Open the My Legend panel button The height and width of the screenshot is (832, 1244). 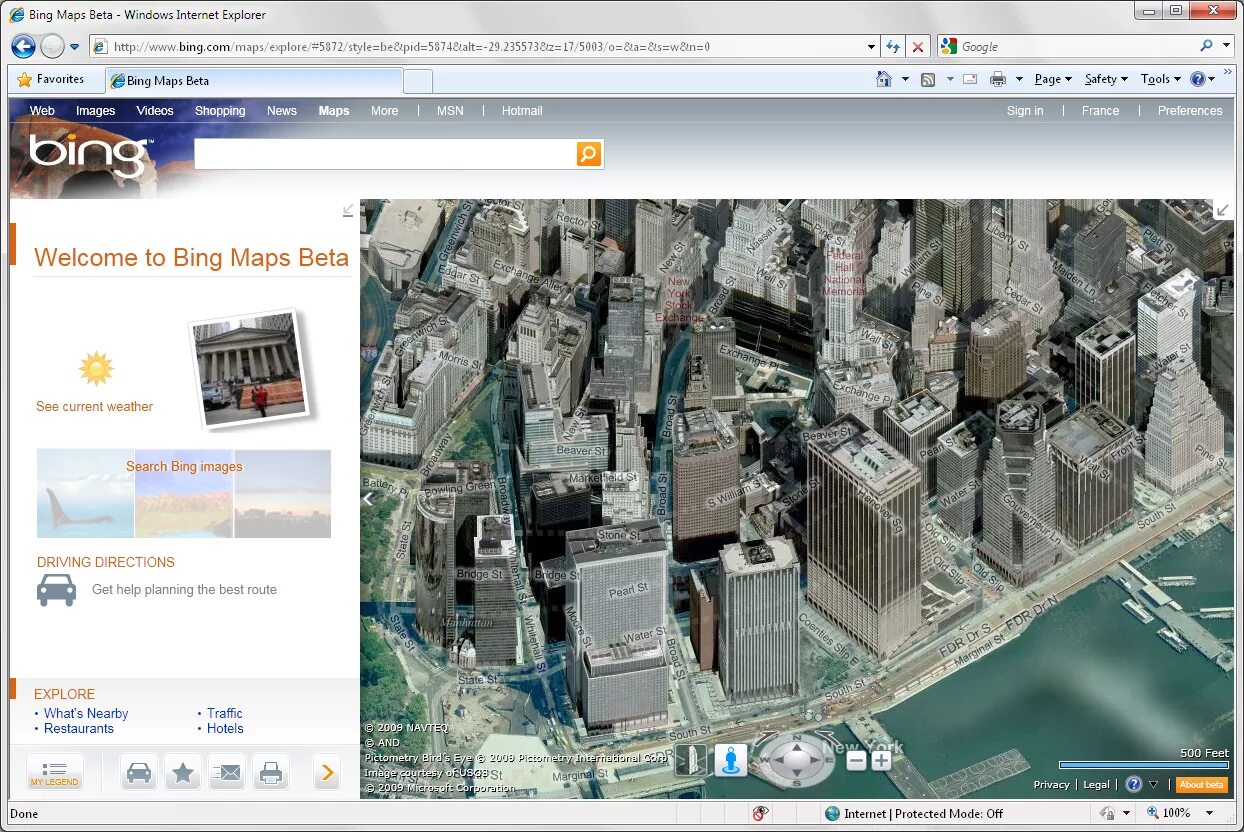click(55, 772)
